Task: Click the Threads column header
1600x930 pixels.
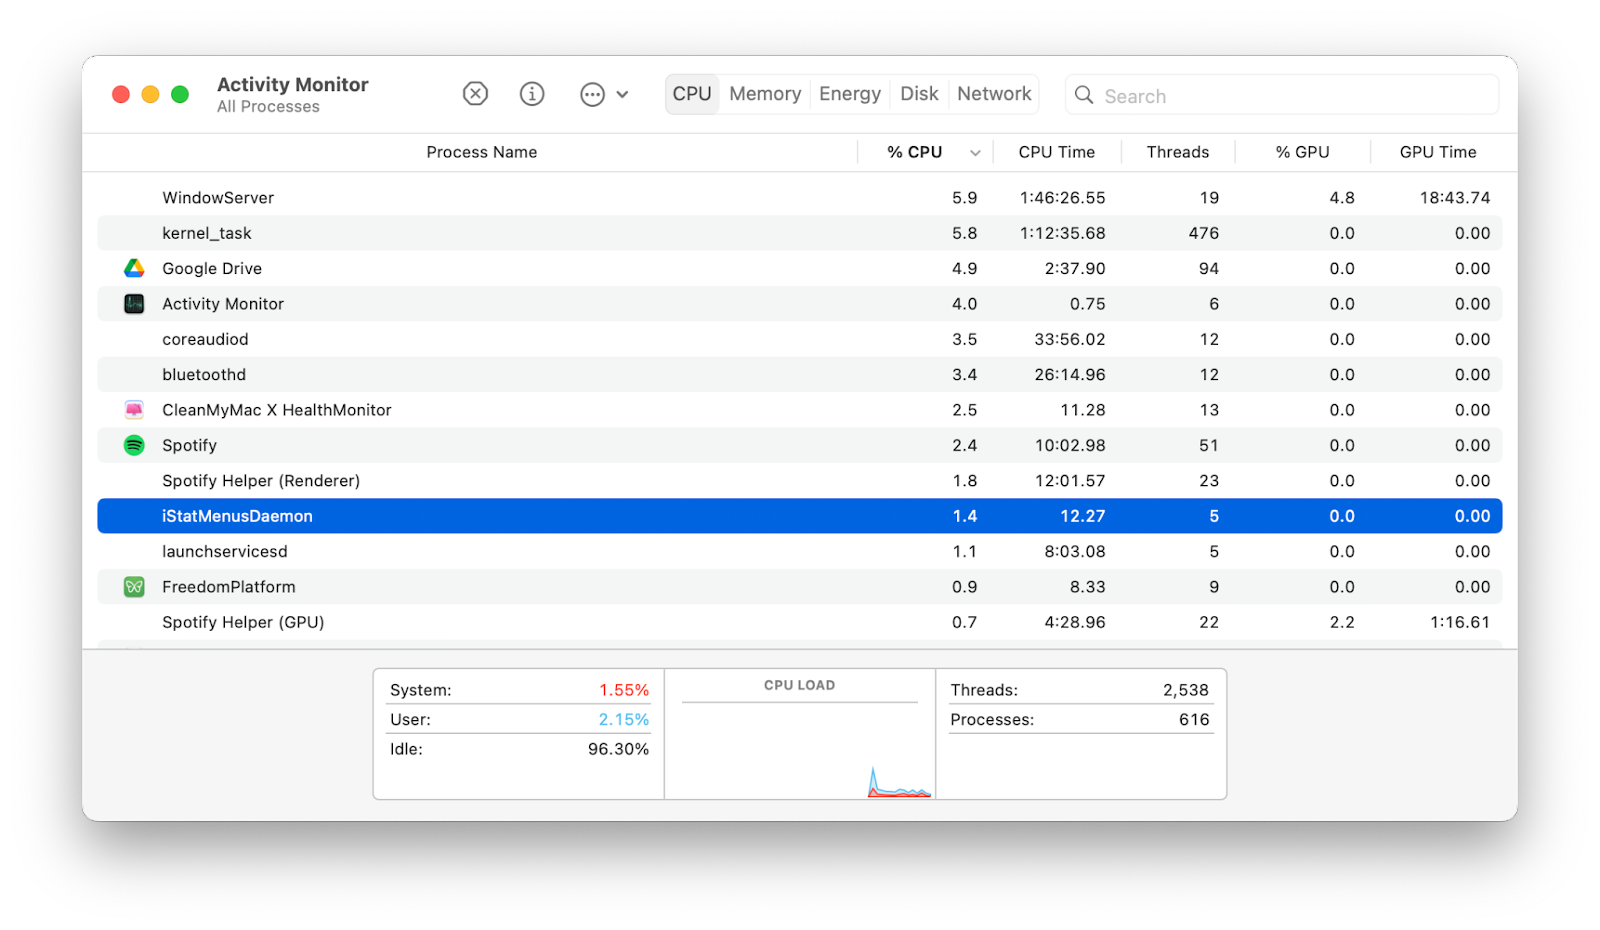Action: pos(1178,152)
